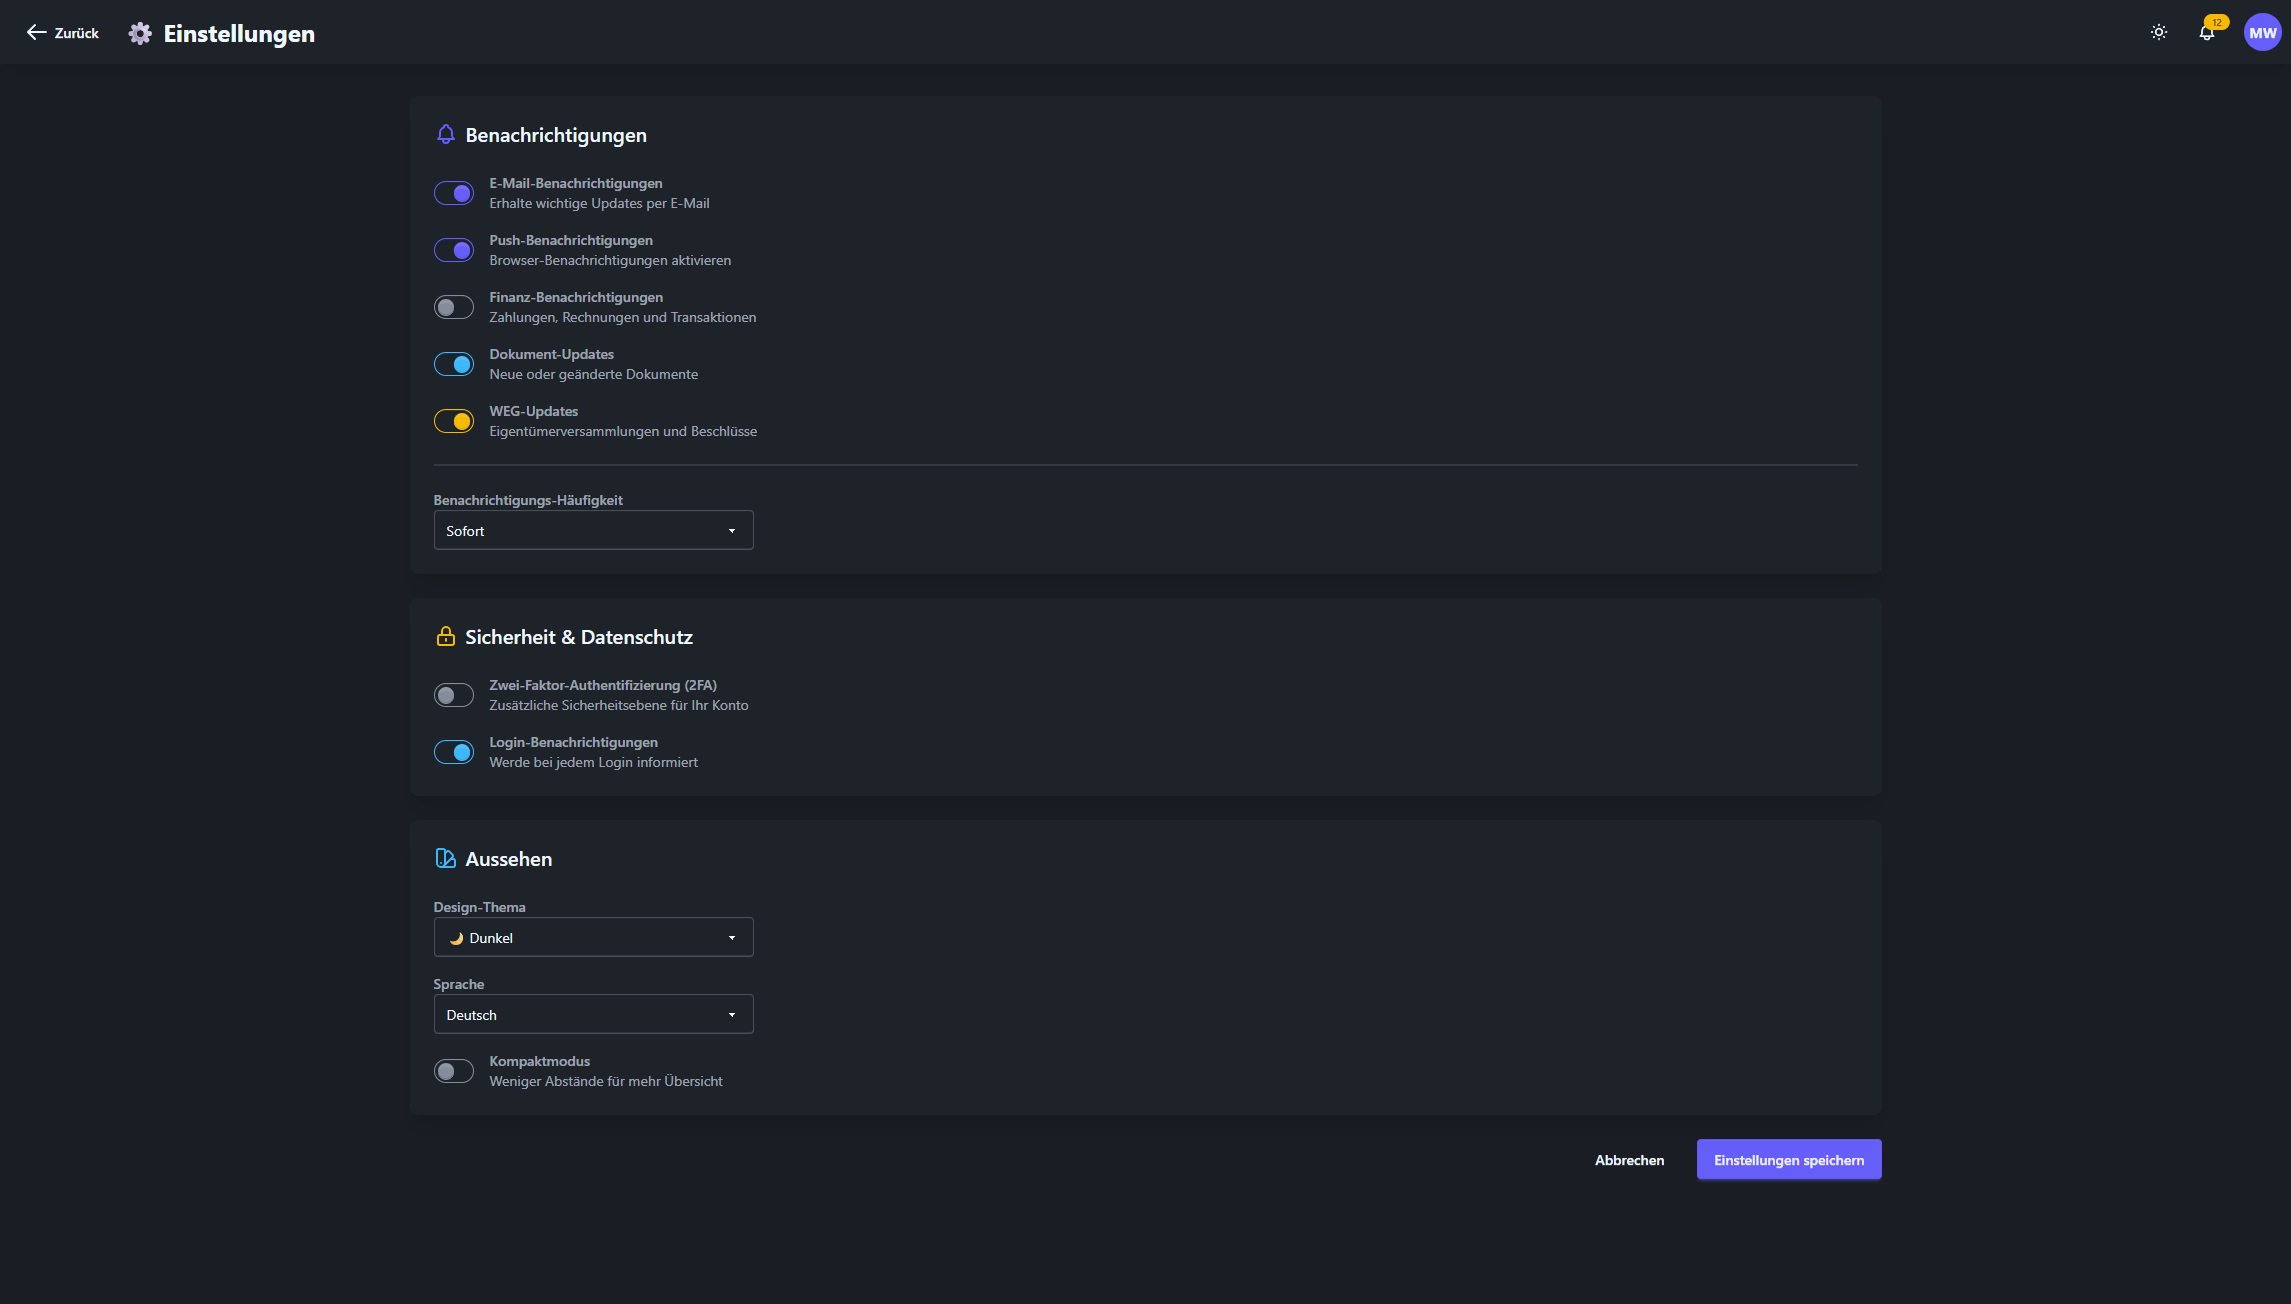Open the Sprache dropdown showing Deutsch

[x=593, y=1015]
